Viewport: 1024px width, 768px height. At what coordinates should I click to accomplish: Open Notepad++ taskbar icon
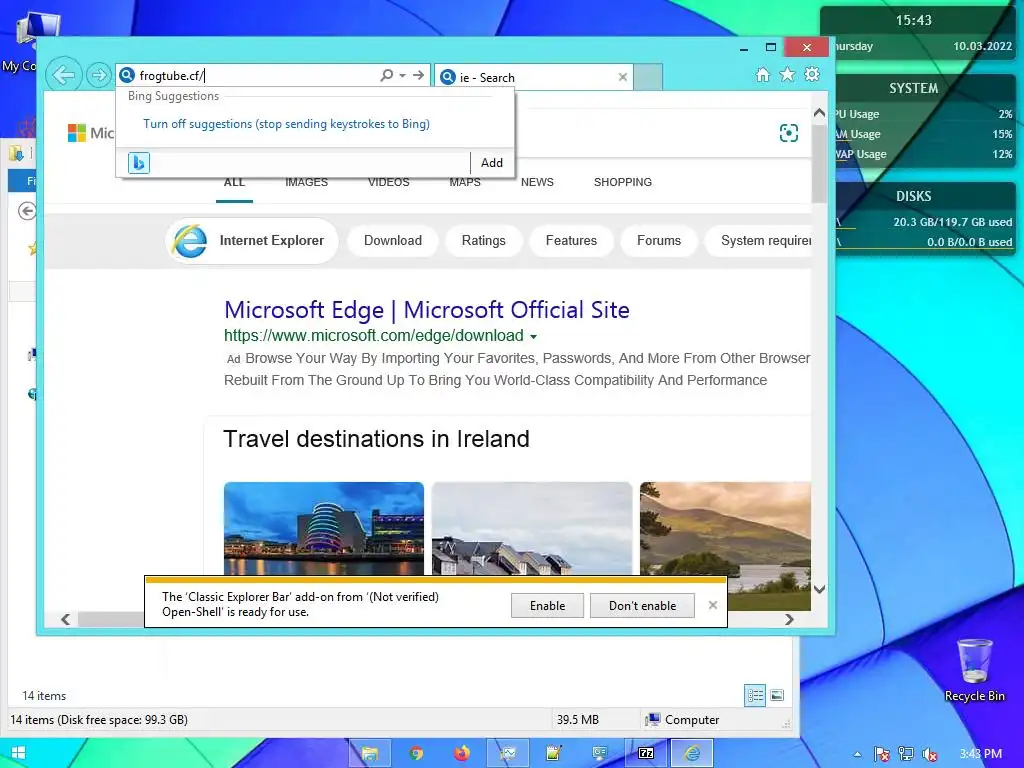(x=554, y=754)
